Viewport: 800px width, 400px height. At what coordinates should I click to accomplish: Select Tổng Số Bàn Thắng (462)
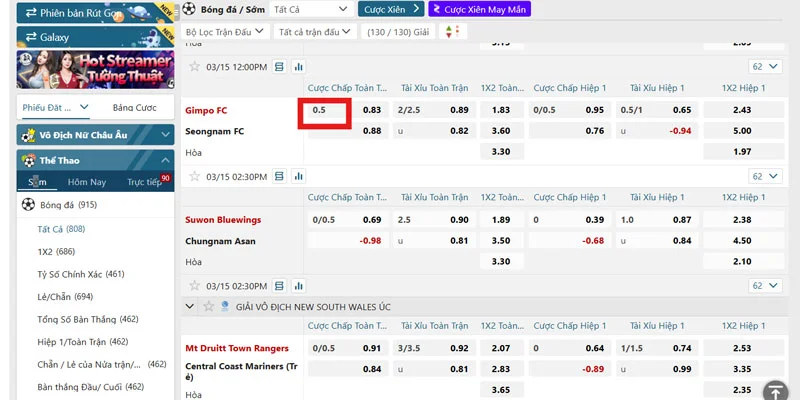tap(88, 319)
